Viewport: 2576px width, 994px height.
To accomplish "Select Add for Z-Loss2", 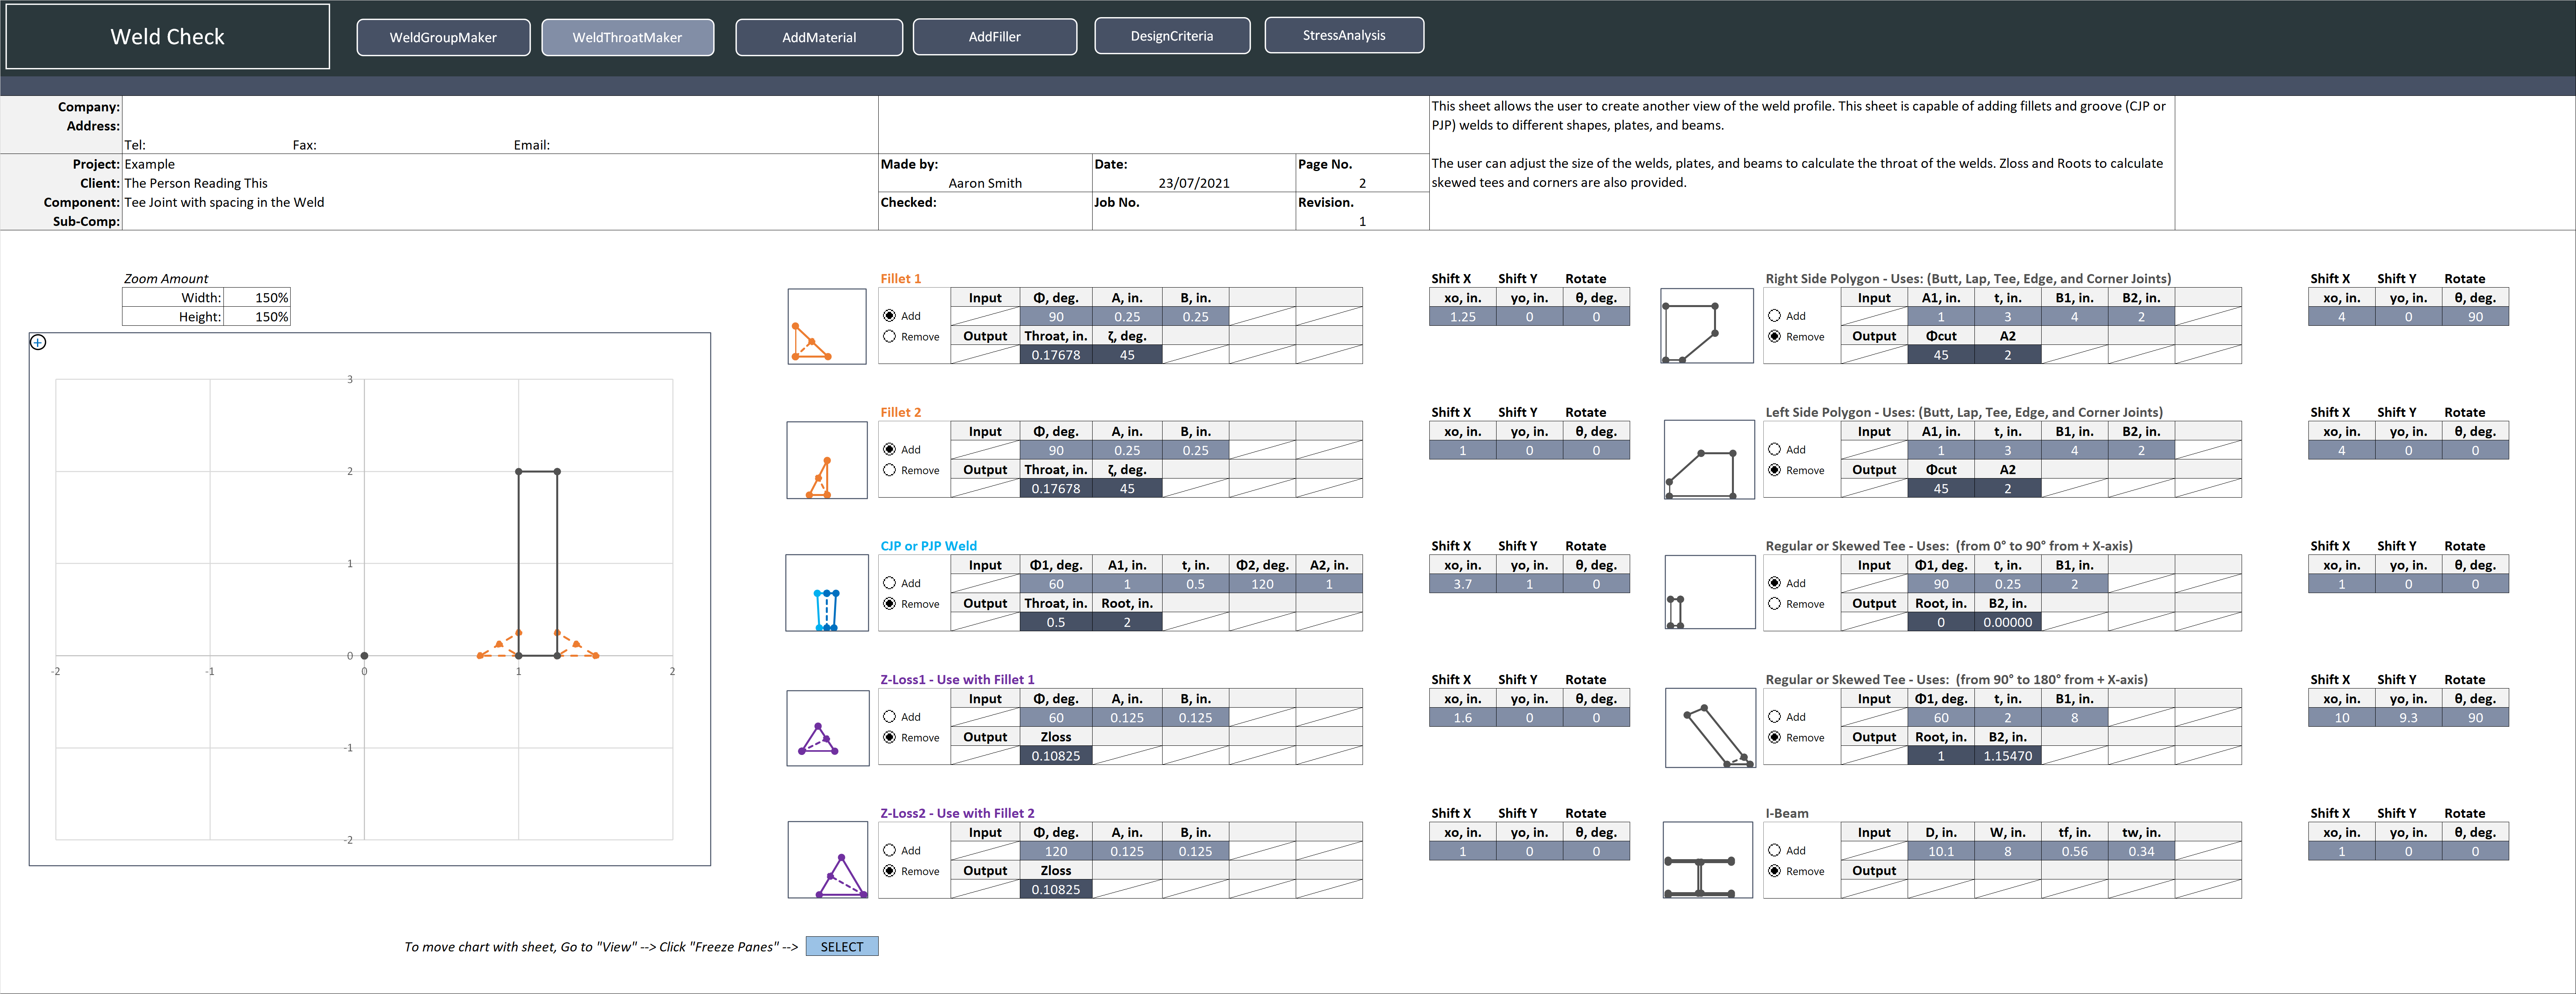I will 889,850.
